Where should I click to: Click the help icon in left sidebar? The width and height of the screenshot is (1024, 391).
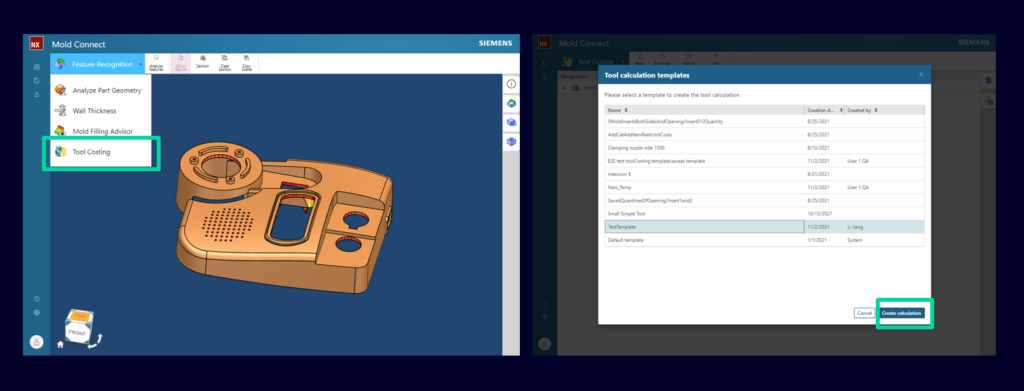[x=37, y=299]
